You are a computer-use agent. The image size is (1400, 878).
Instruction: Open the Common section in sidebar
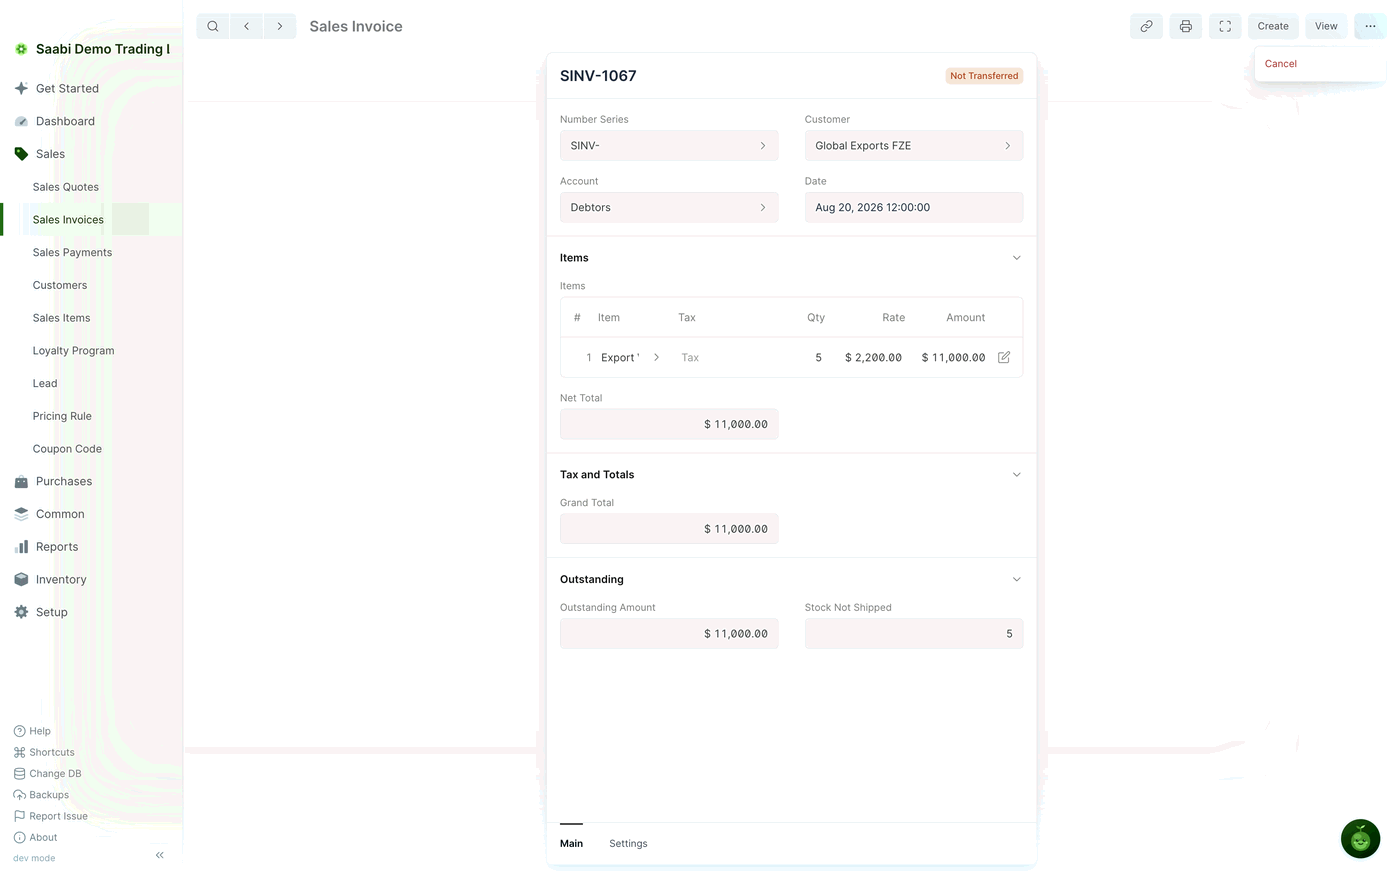60,514
